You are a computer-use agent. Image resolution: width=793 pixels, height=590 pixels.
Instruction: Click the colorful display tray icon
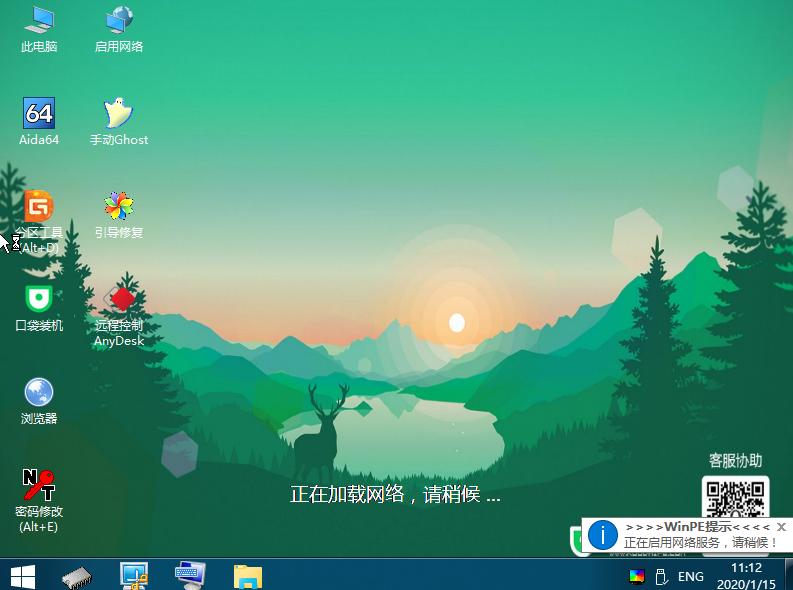tap(637, 577)
